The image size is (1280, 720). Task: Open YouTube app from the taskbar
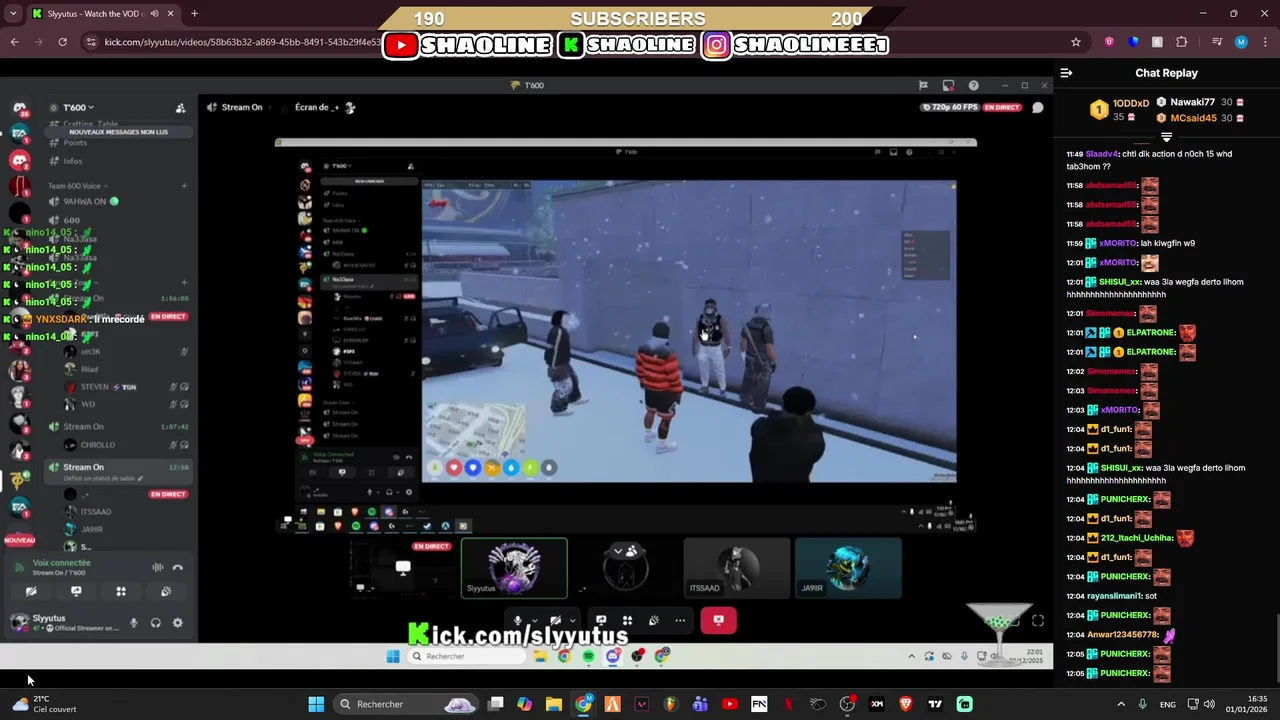tap(729, 704)
